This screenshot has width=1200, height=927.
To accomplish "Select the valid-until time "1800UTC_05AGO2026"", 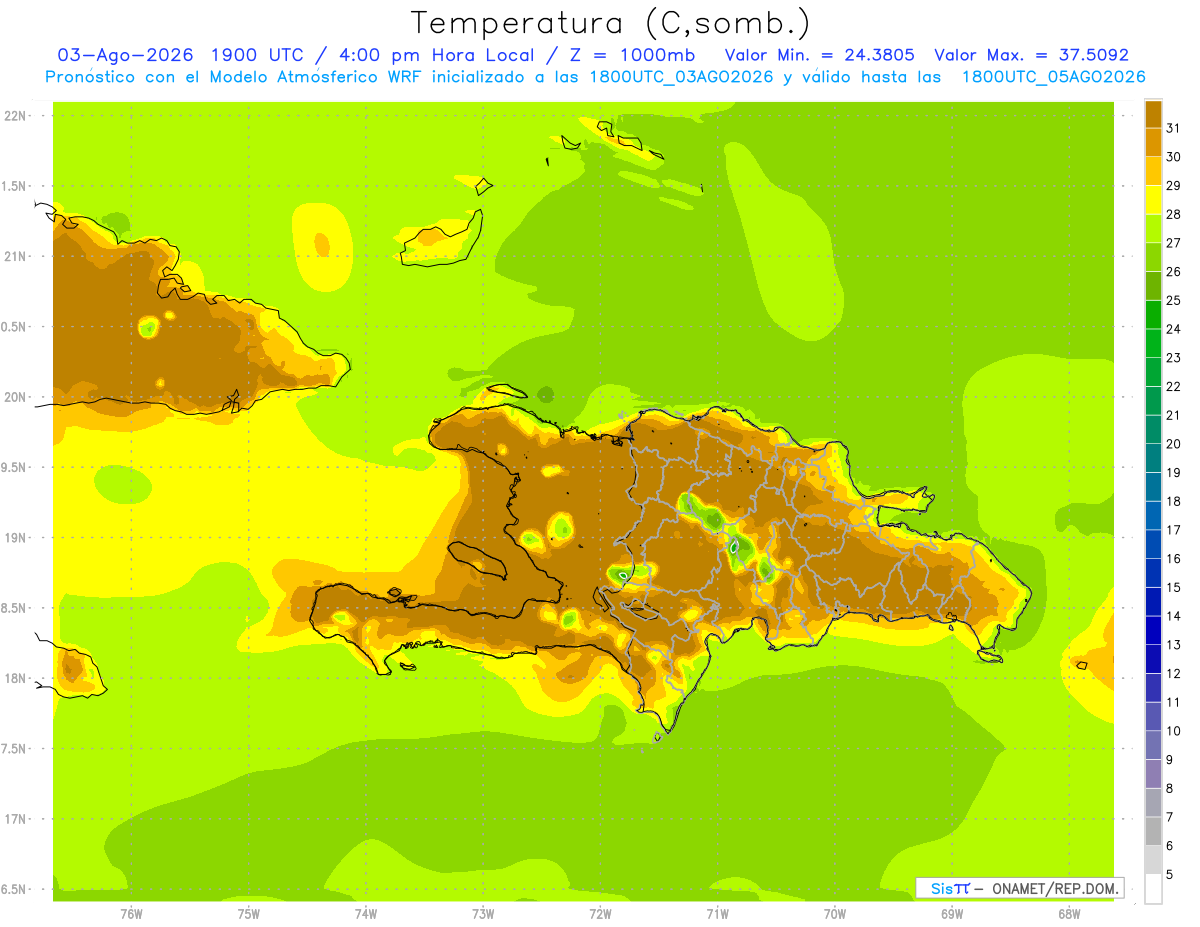I will click(1053, 77).
